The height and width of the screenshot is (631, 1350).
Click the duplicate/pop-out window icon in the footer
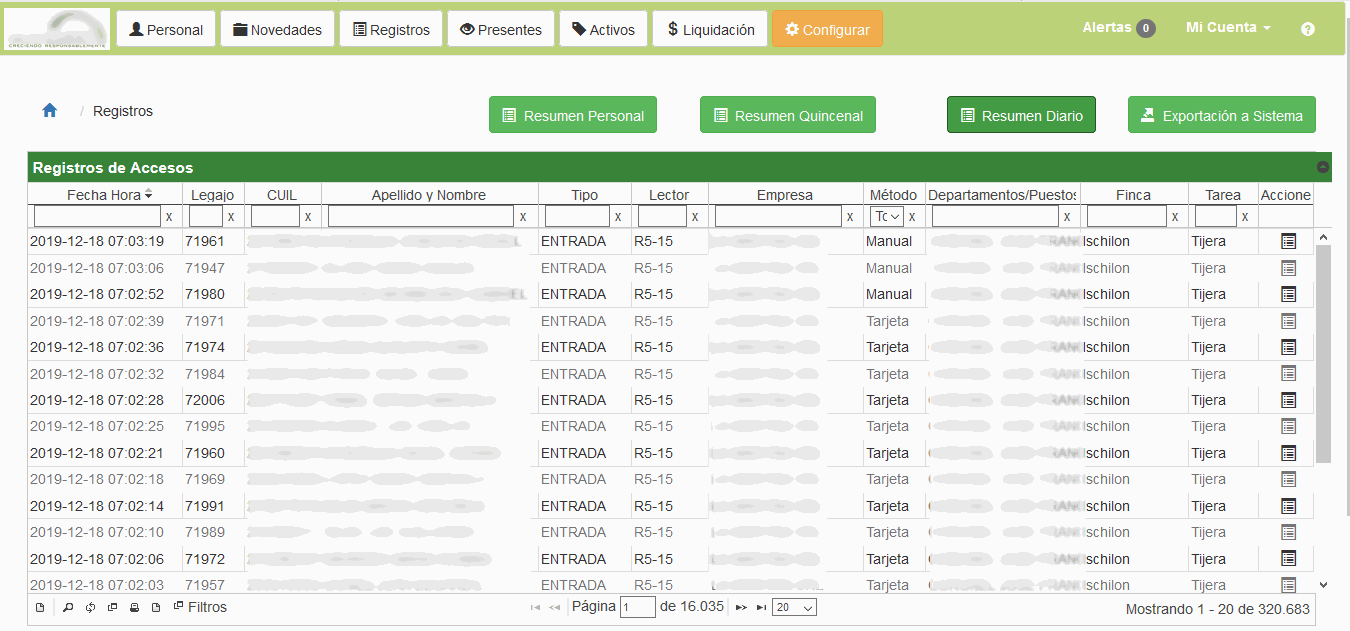tap(112, 607)
